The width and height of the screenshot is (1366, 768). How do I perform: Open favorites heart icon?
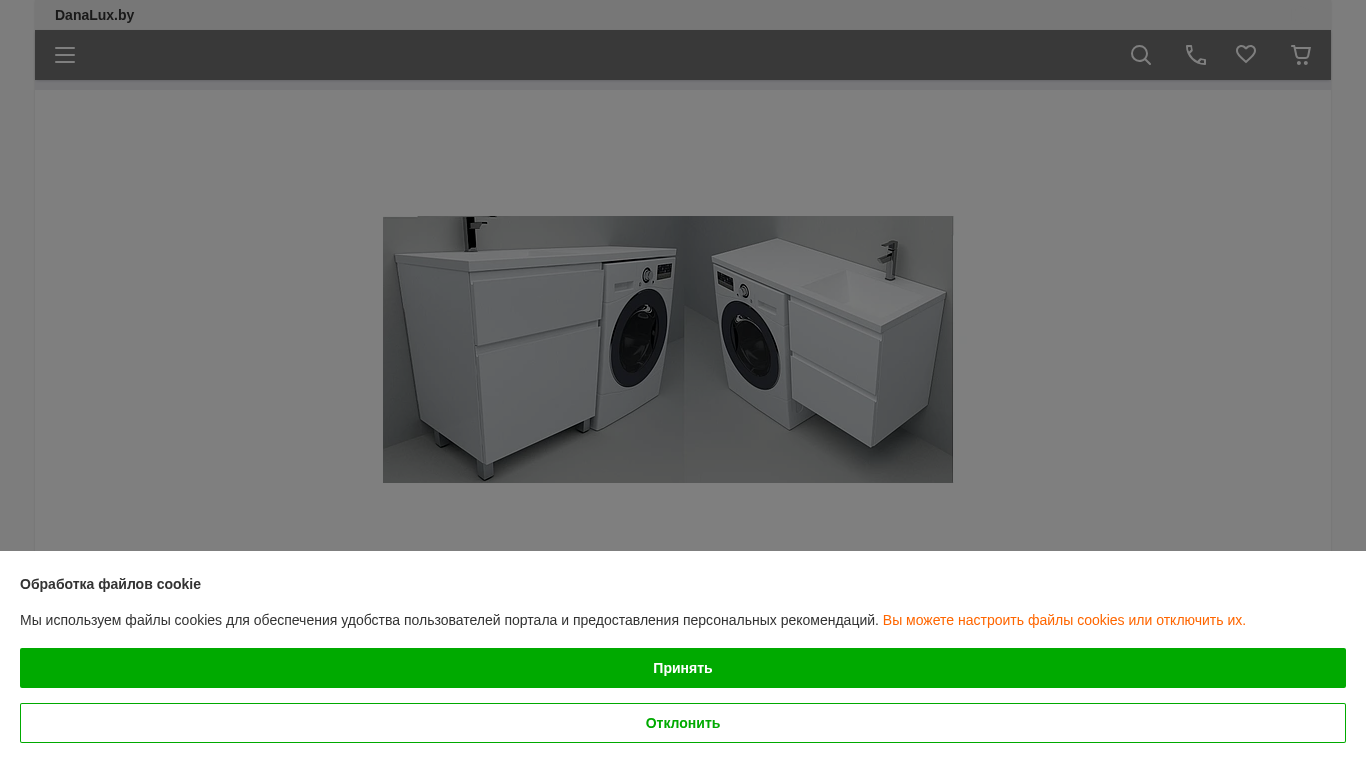1246,54
